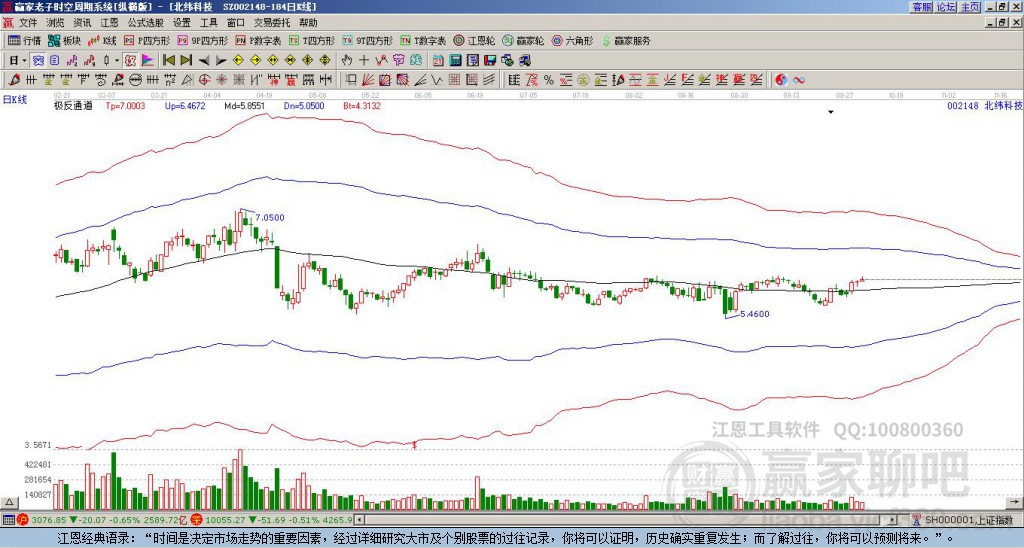Open the calendar icon tool
1024x548 pixels.
tap(438, 61)
